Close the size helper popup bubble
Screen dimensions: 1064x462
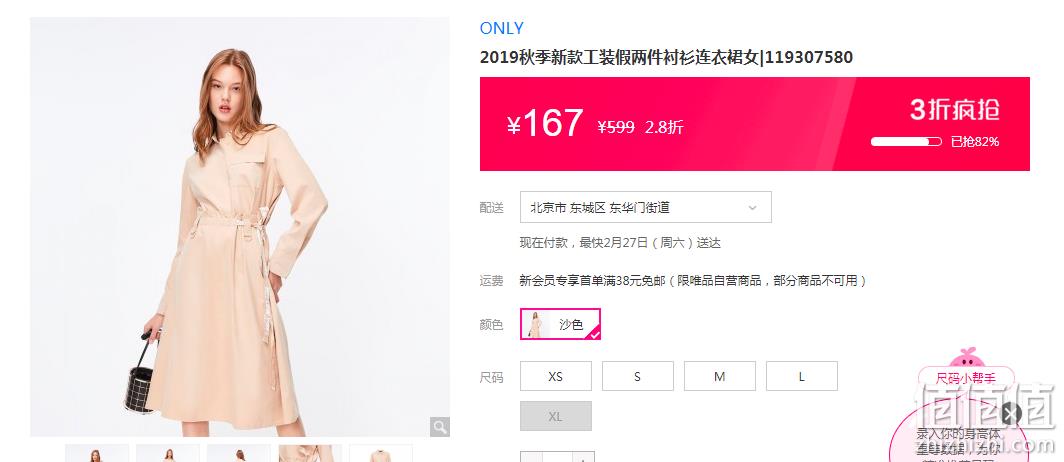click(1010, 413)
